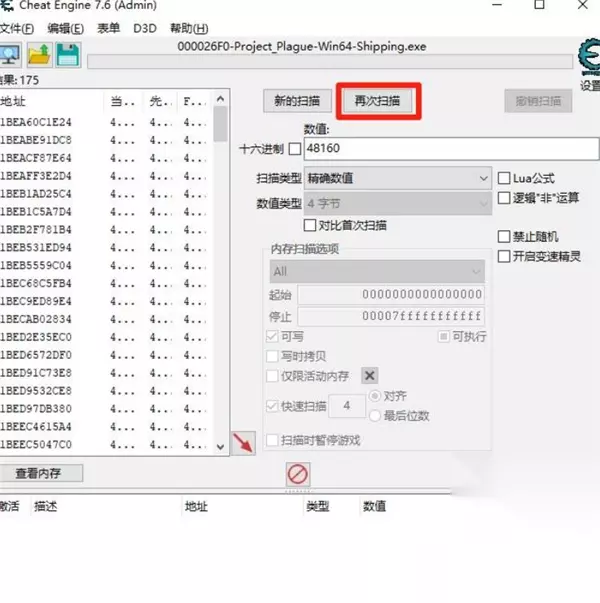This screenshot has height=603, width=600.
Task: Open the 数值类型 4 字节 dropdown
Action: pyautogui.click(x=398, y=203)
